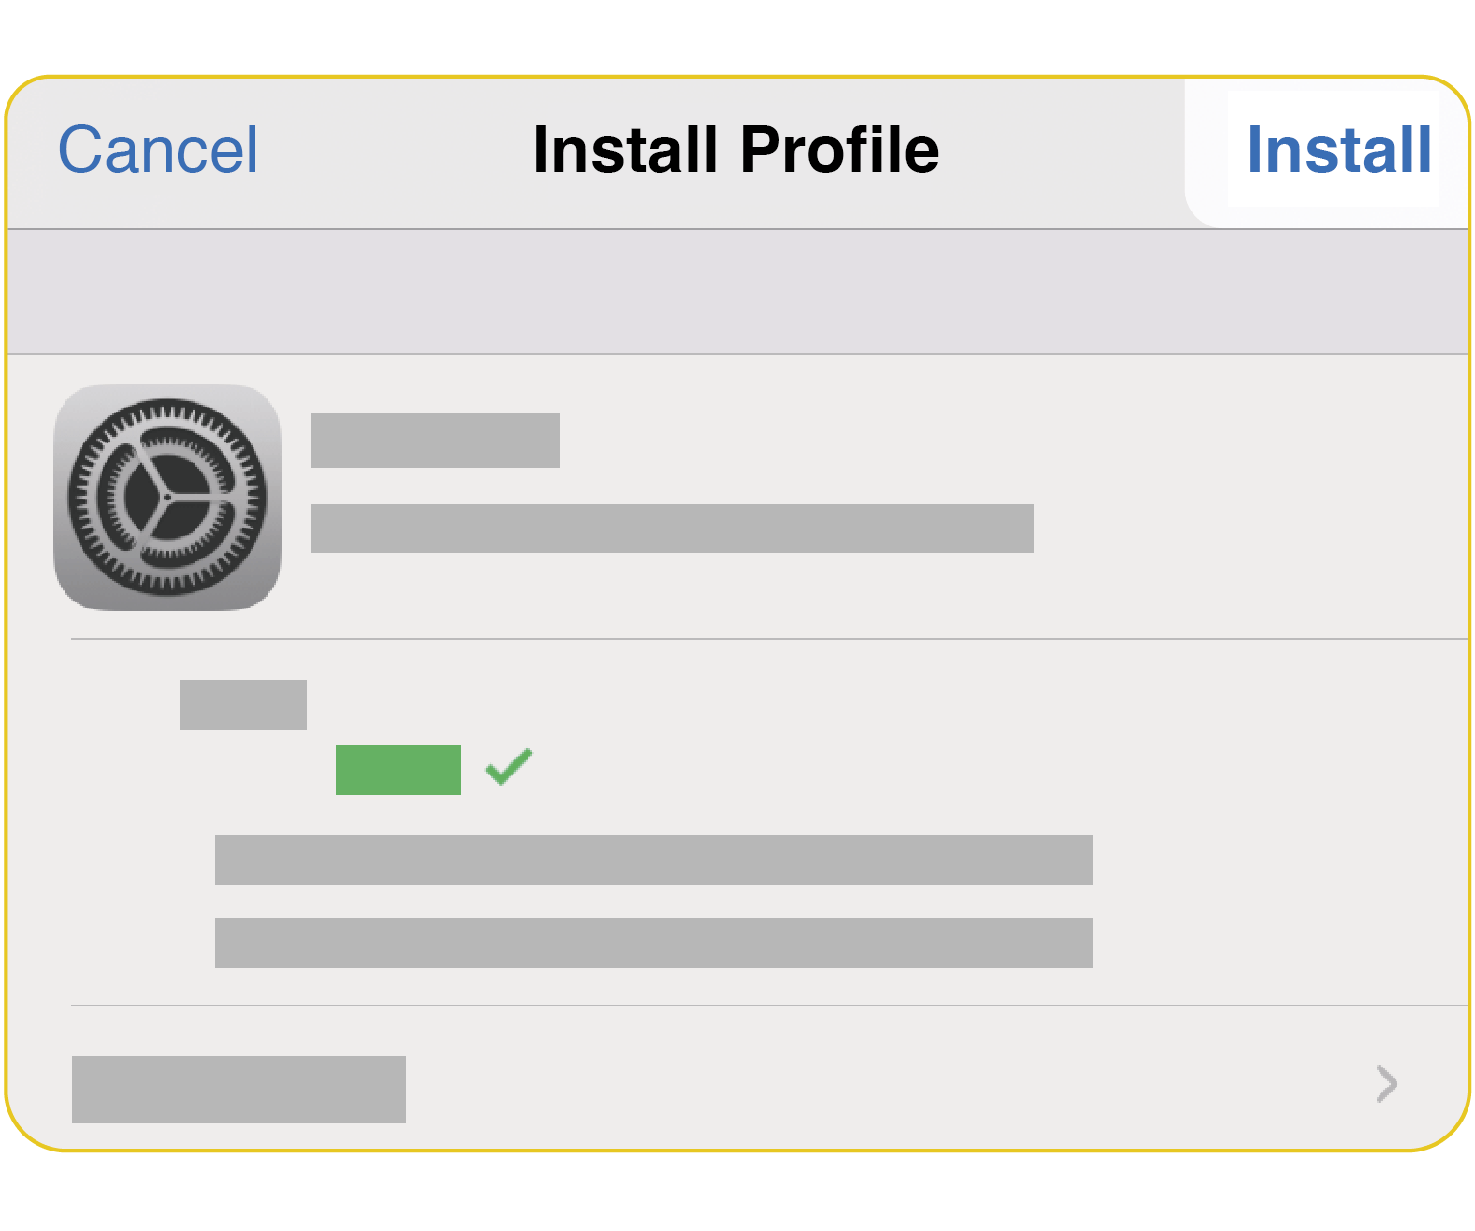1475x1231 pixels.
Task: Select the first long gray bar below green badge
Action: [x=653, y=860]
